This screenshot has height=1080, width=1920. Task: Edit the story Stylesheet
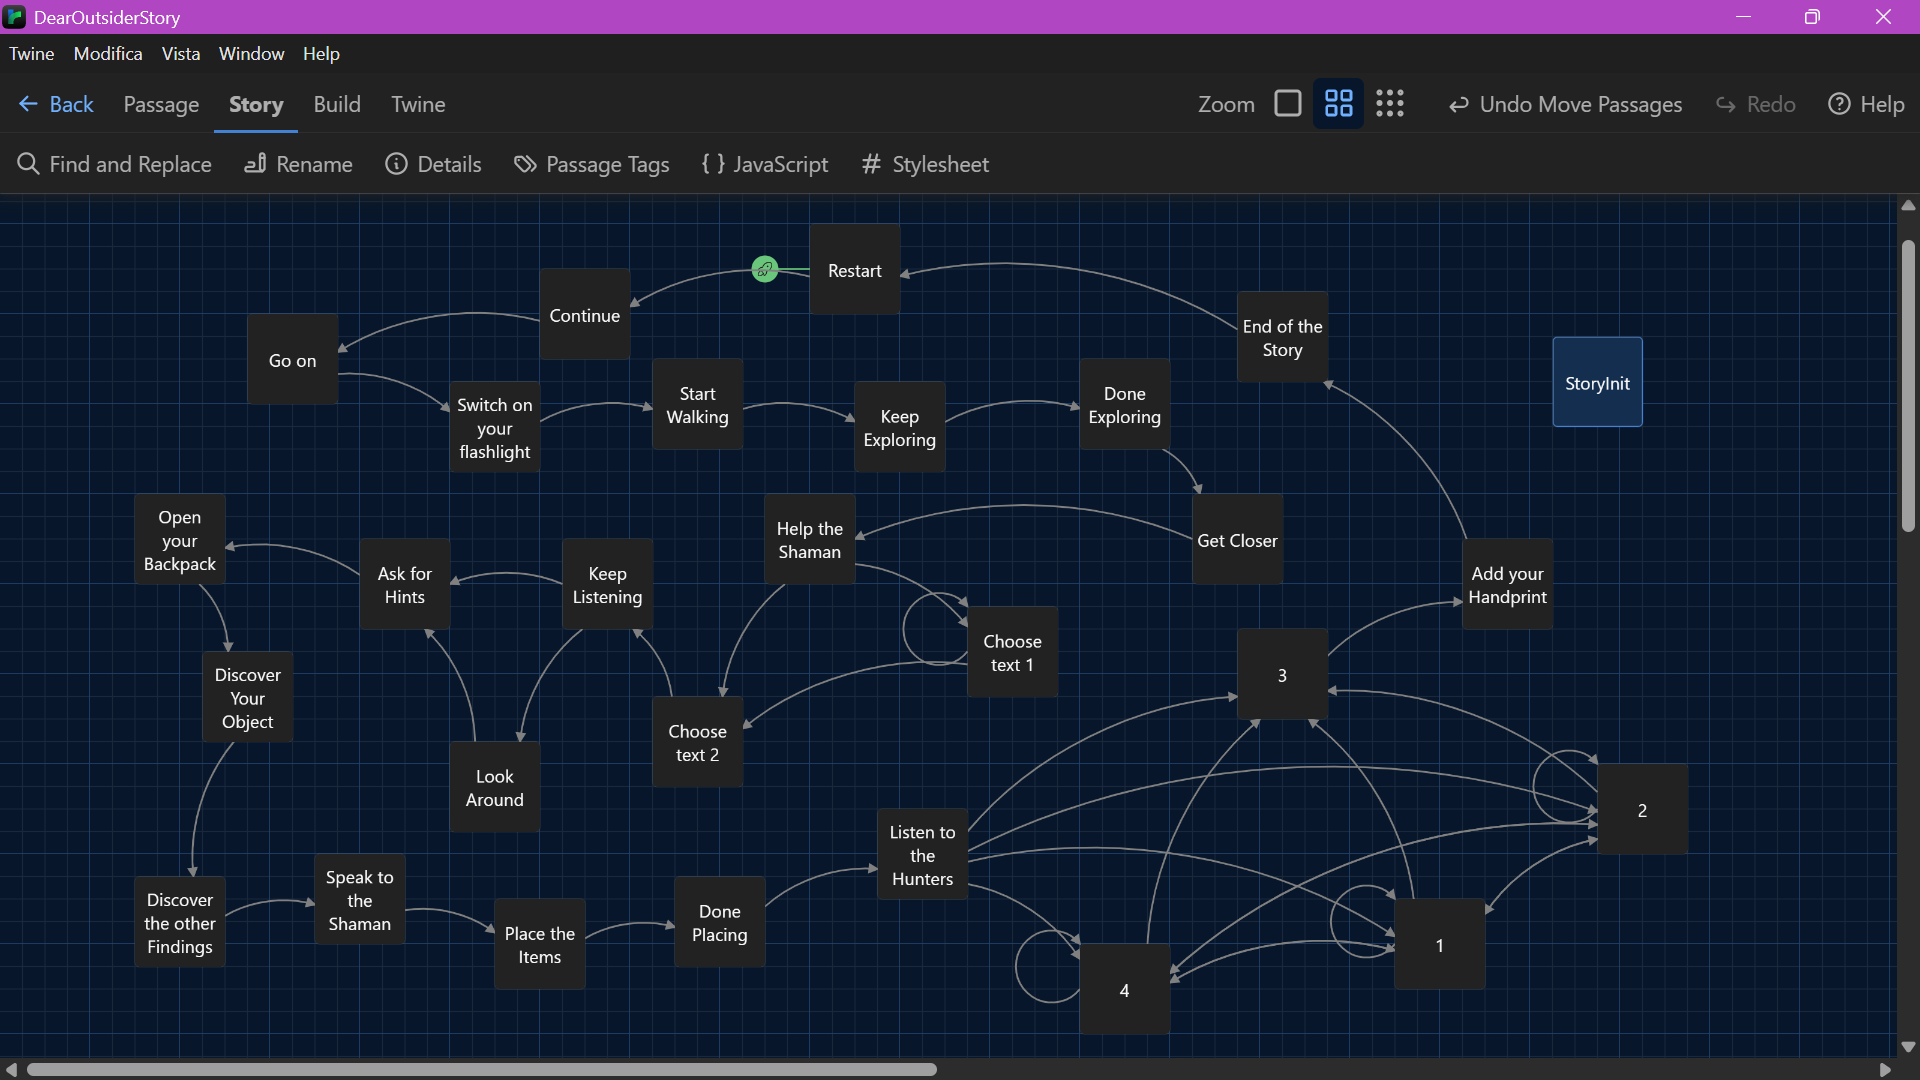coord(923,164)
